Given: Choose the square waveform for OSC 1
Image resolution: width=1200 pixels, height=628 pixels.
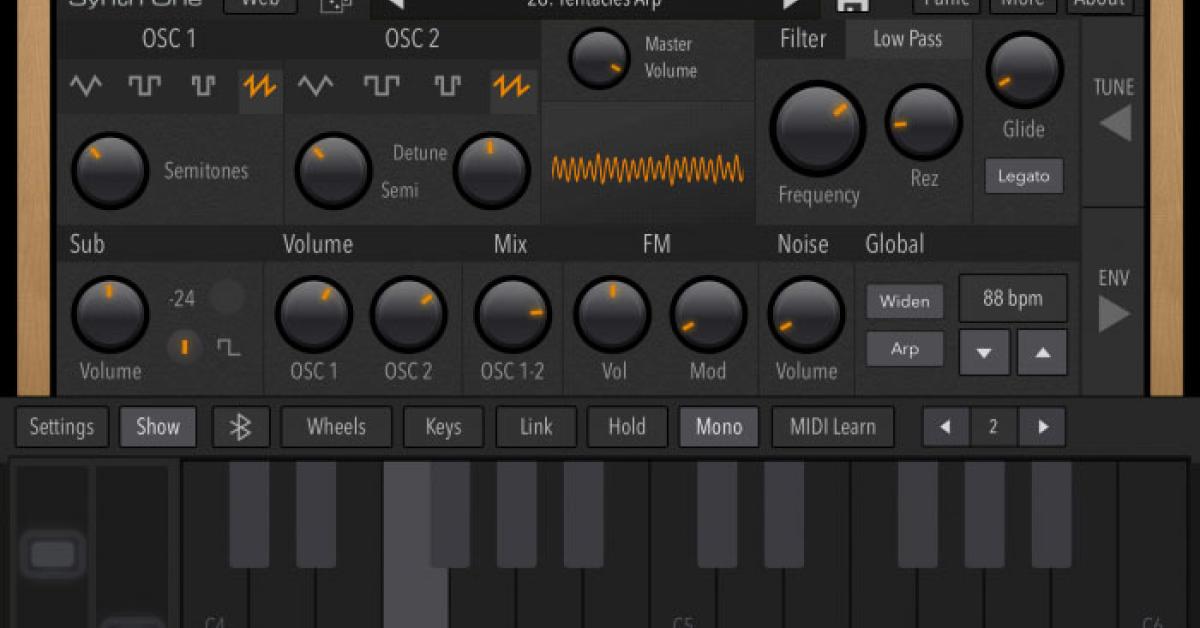Looking at the screenshot, I should (144, 87).
